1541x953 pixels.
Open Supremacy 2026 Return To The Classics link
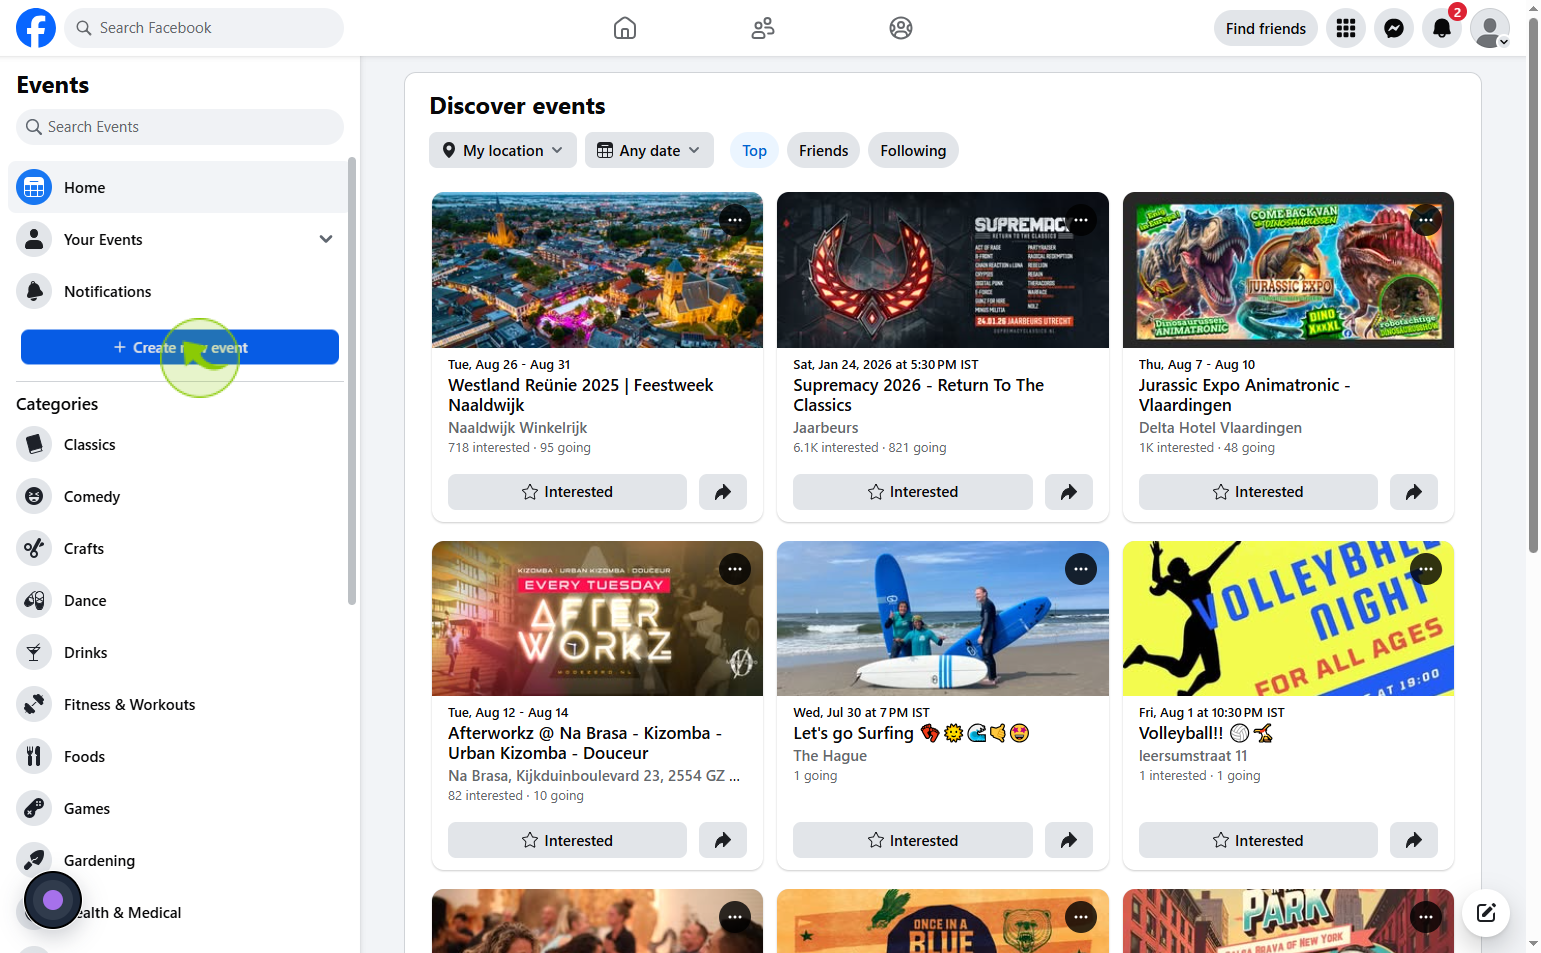918,395
